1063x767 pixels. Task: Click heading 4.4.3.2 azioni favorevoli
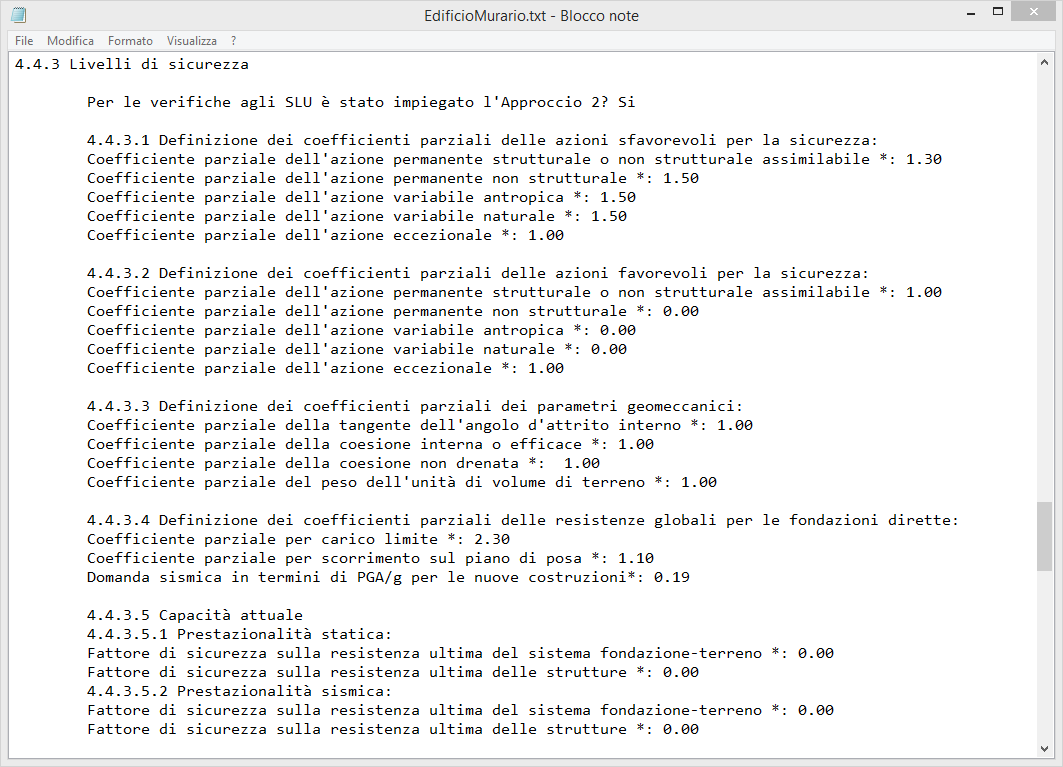click(477, 273)
